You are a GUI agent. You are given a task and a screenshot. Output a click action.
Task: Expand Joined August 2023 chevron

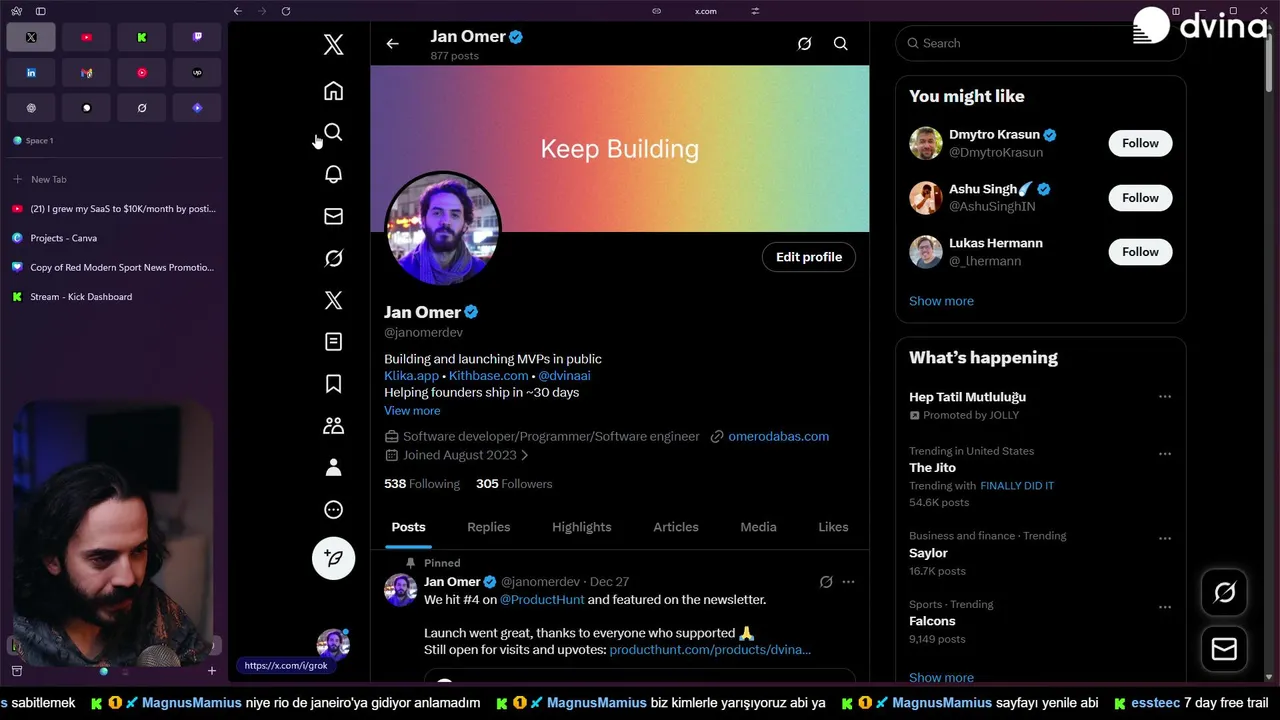click(525, 455)
